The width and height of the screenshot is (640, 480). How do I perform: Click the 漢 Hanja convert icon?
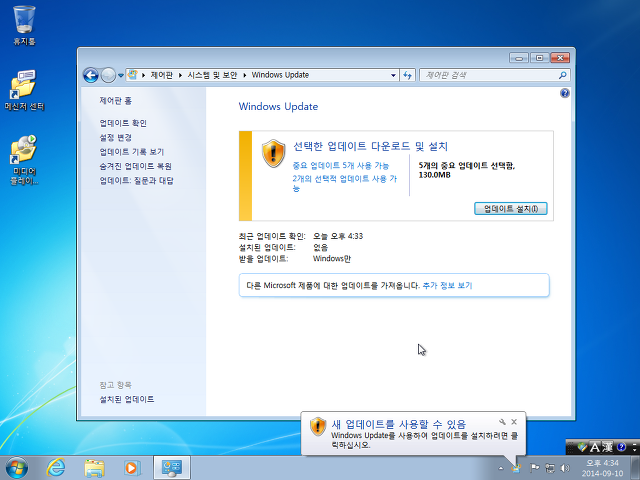pyautogui.click(x=607, y=447)
